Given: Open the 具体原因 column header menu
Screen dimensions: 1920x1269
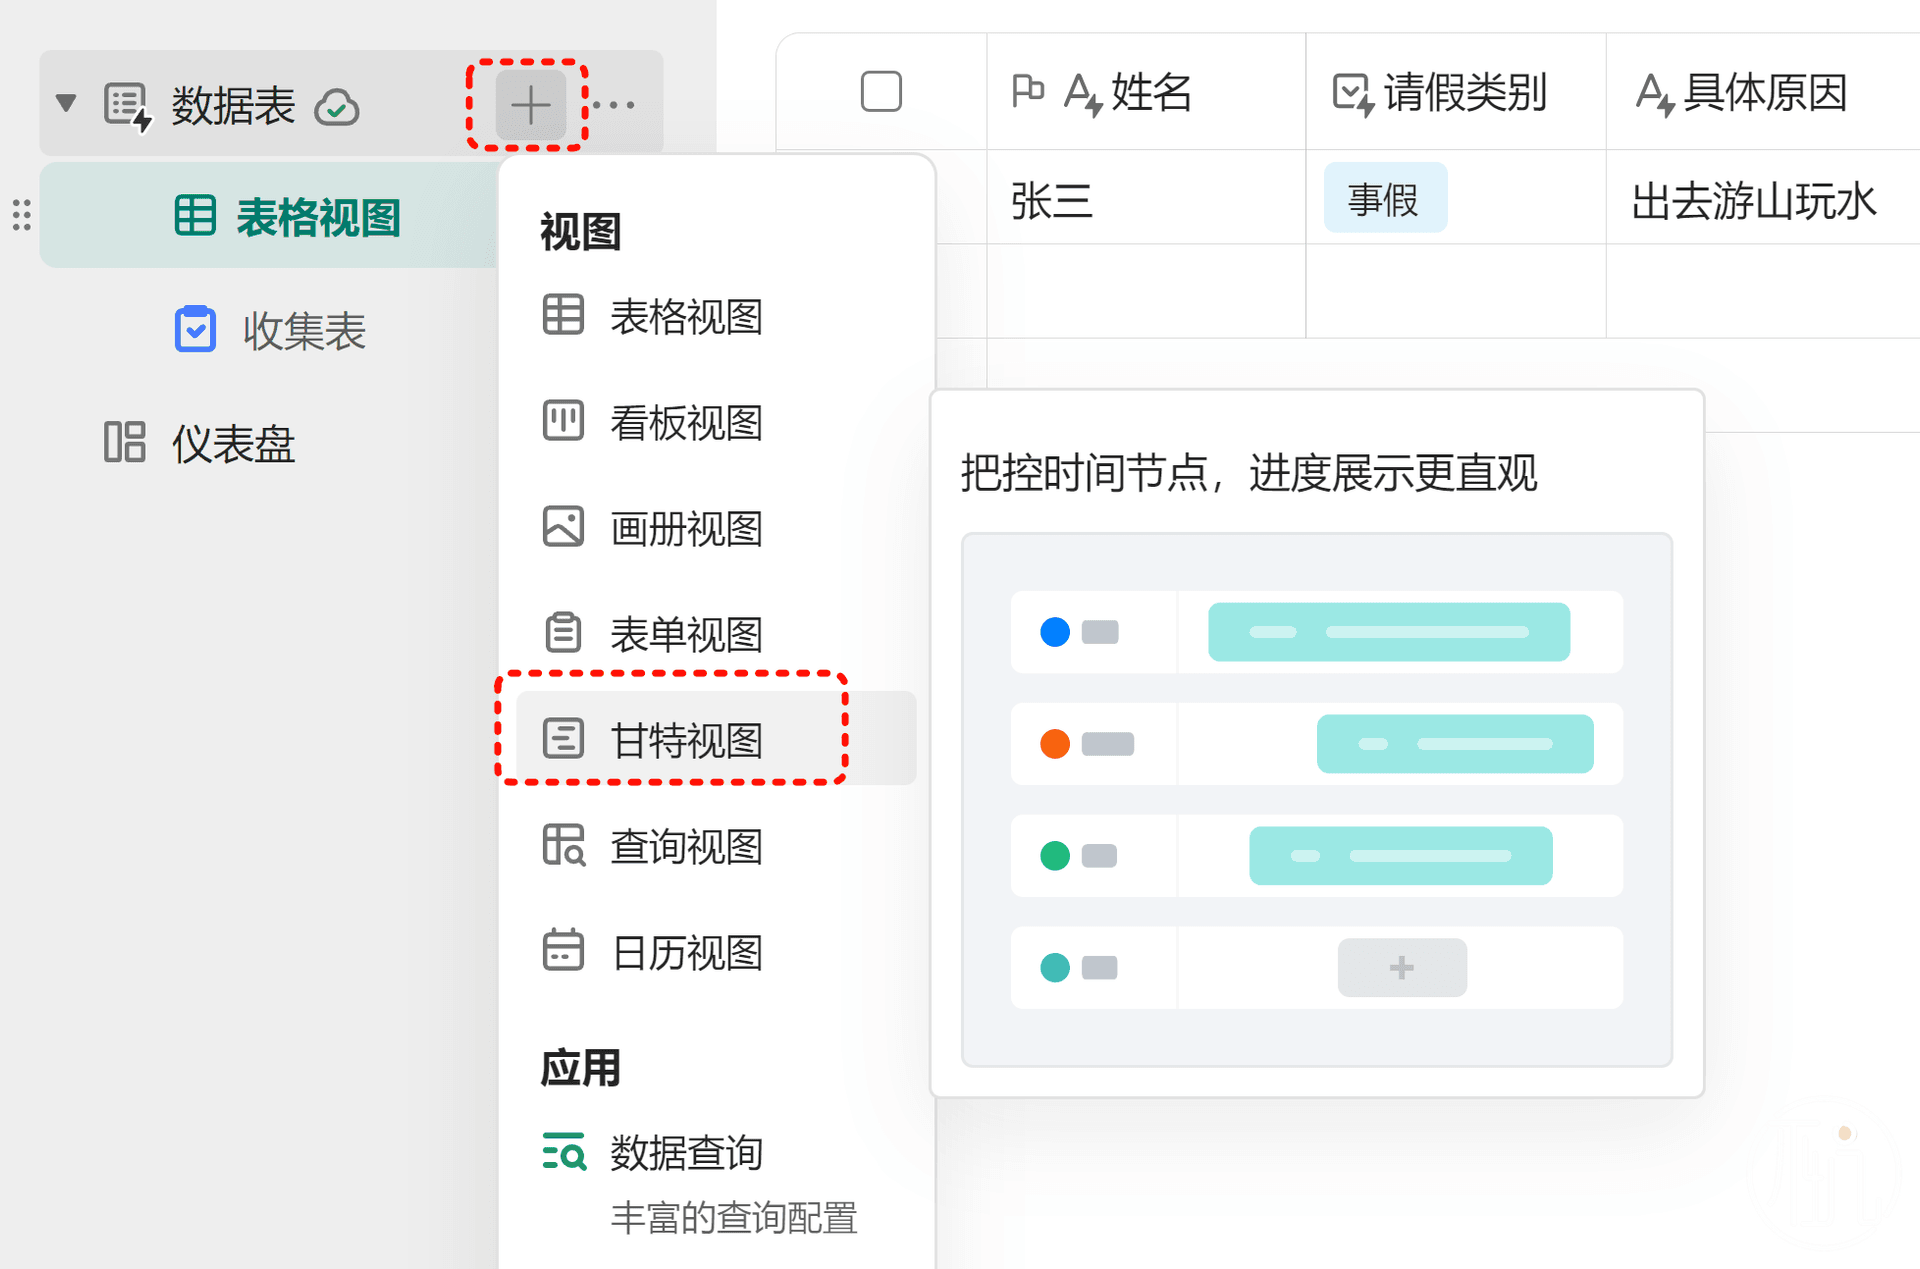Looking at the screenshot, I should pyautogui.click(x=1763, y=93).
